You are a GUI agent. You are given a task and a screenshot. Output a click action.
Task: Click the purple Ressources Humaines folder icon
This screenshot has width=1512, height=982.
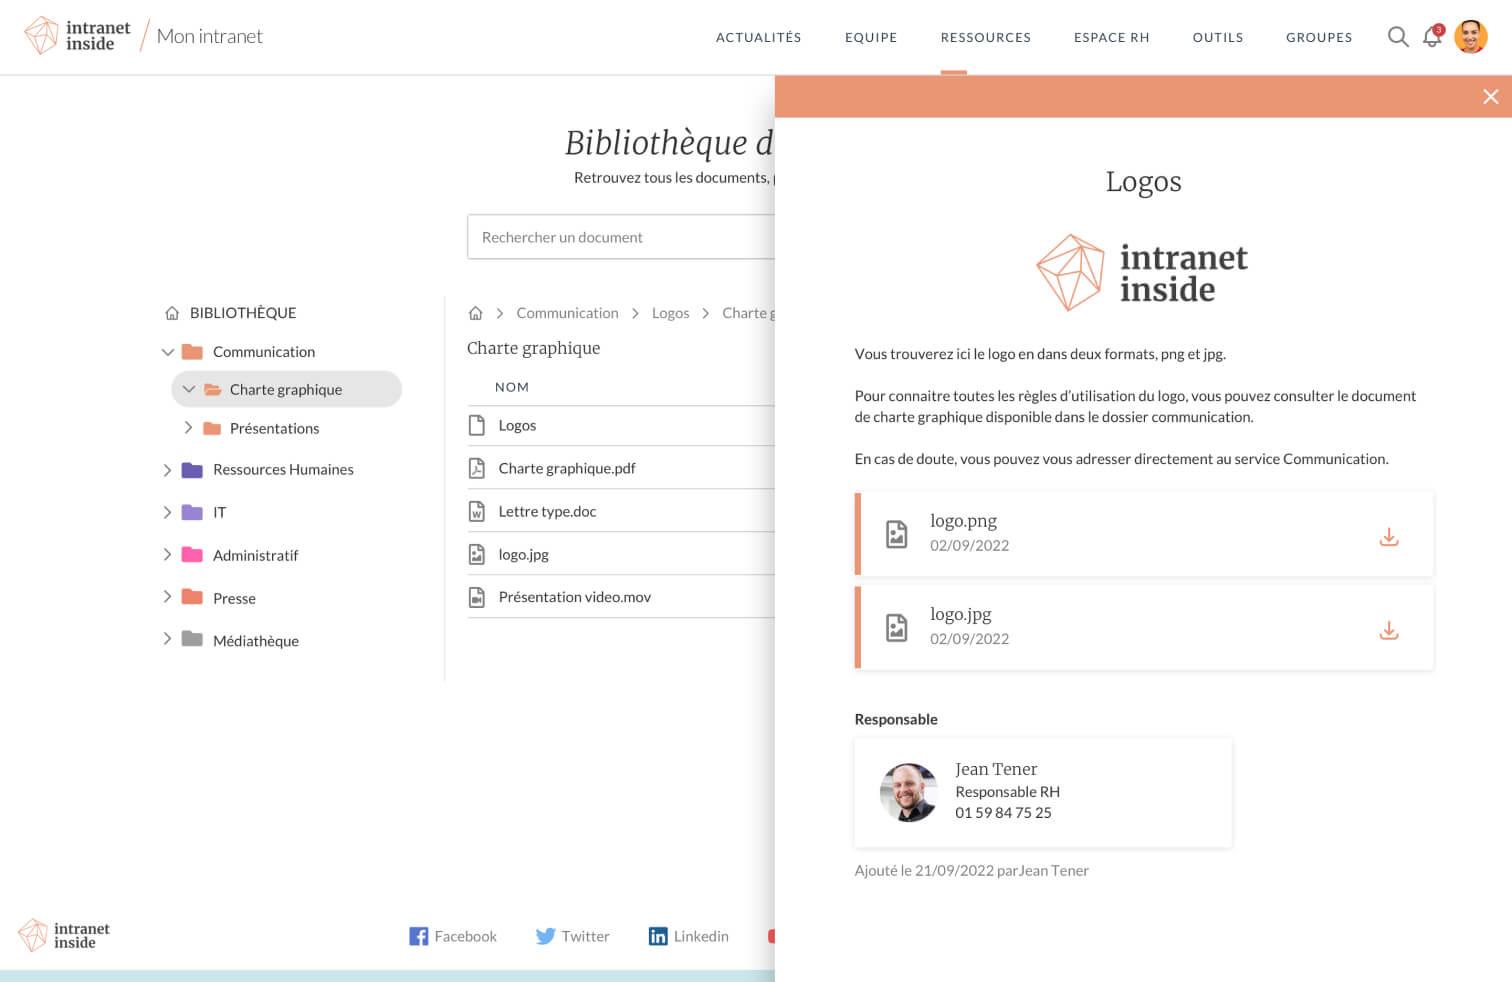click(x=193, y=470)
